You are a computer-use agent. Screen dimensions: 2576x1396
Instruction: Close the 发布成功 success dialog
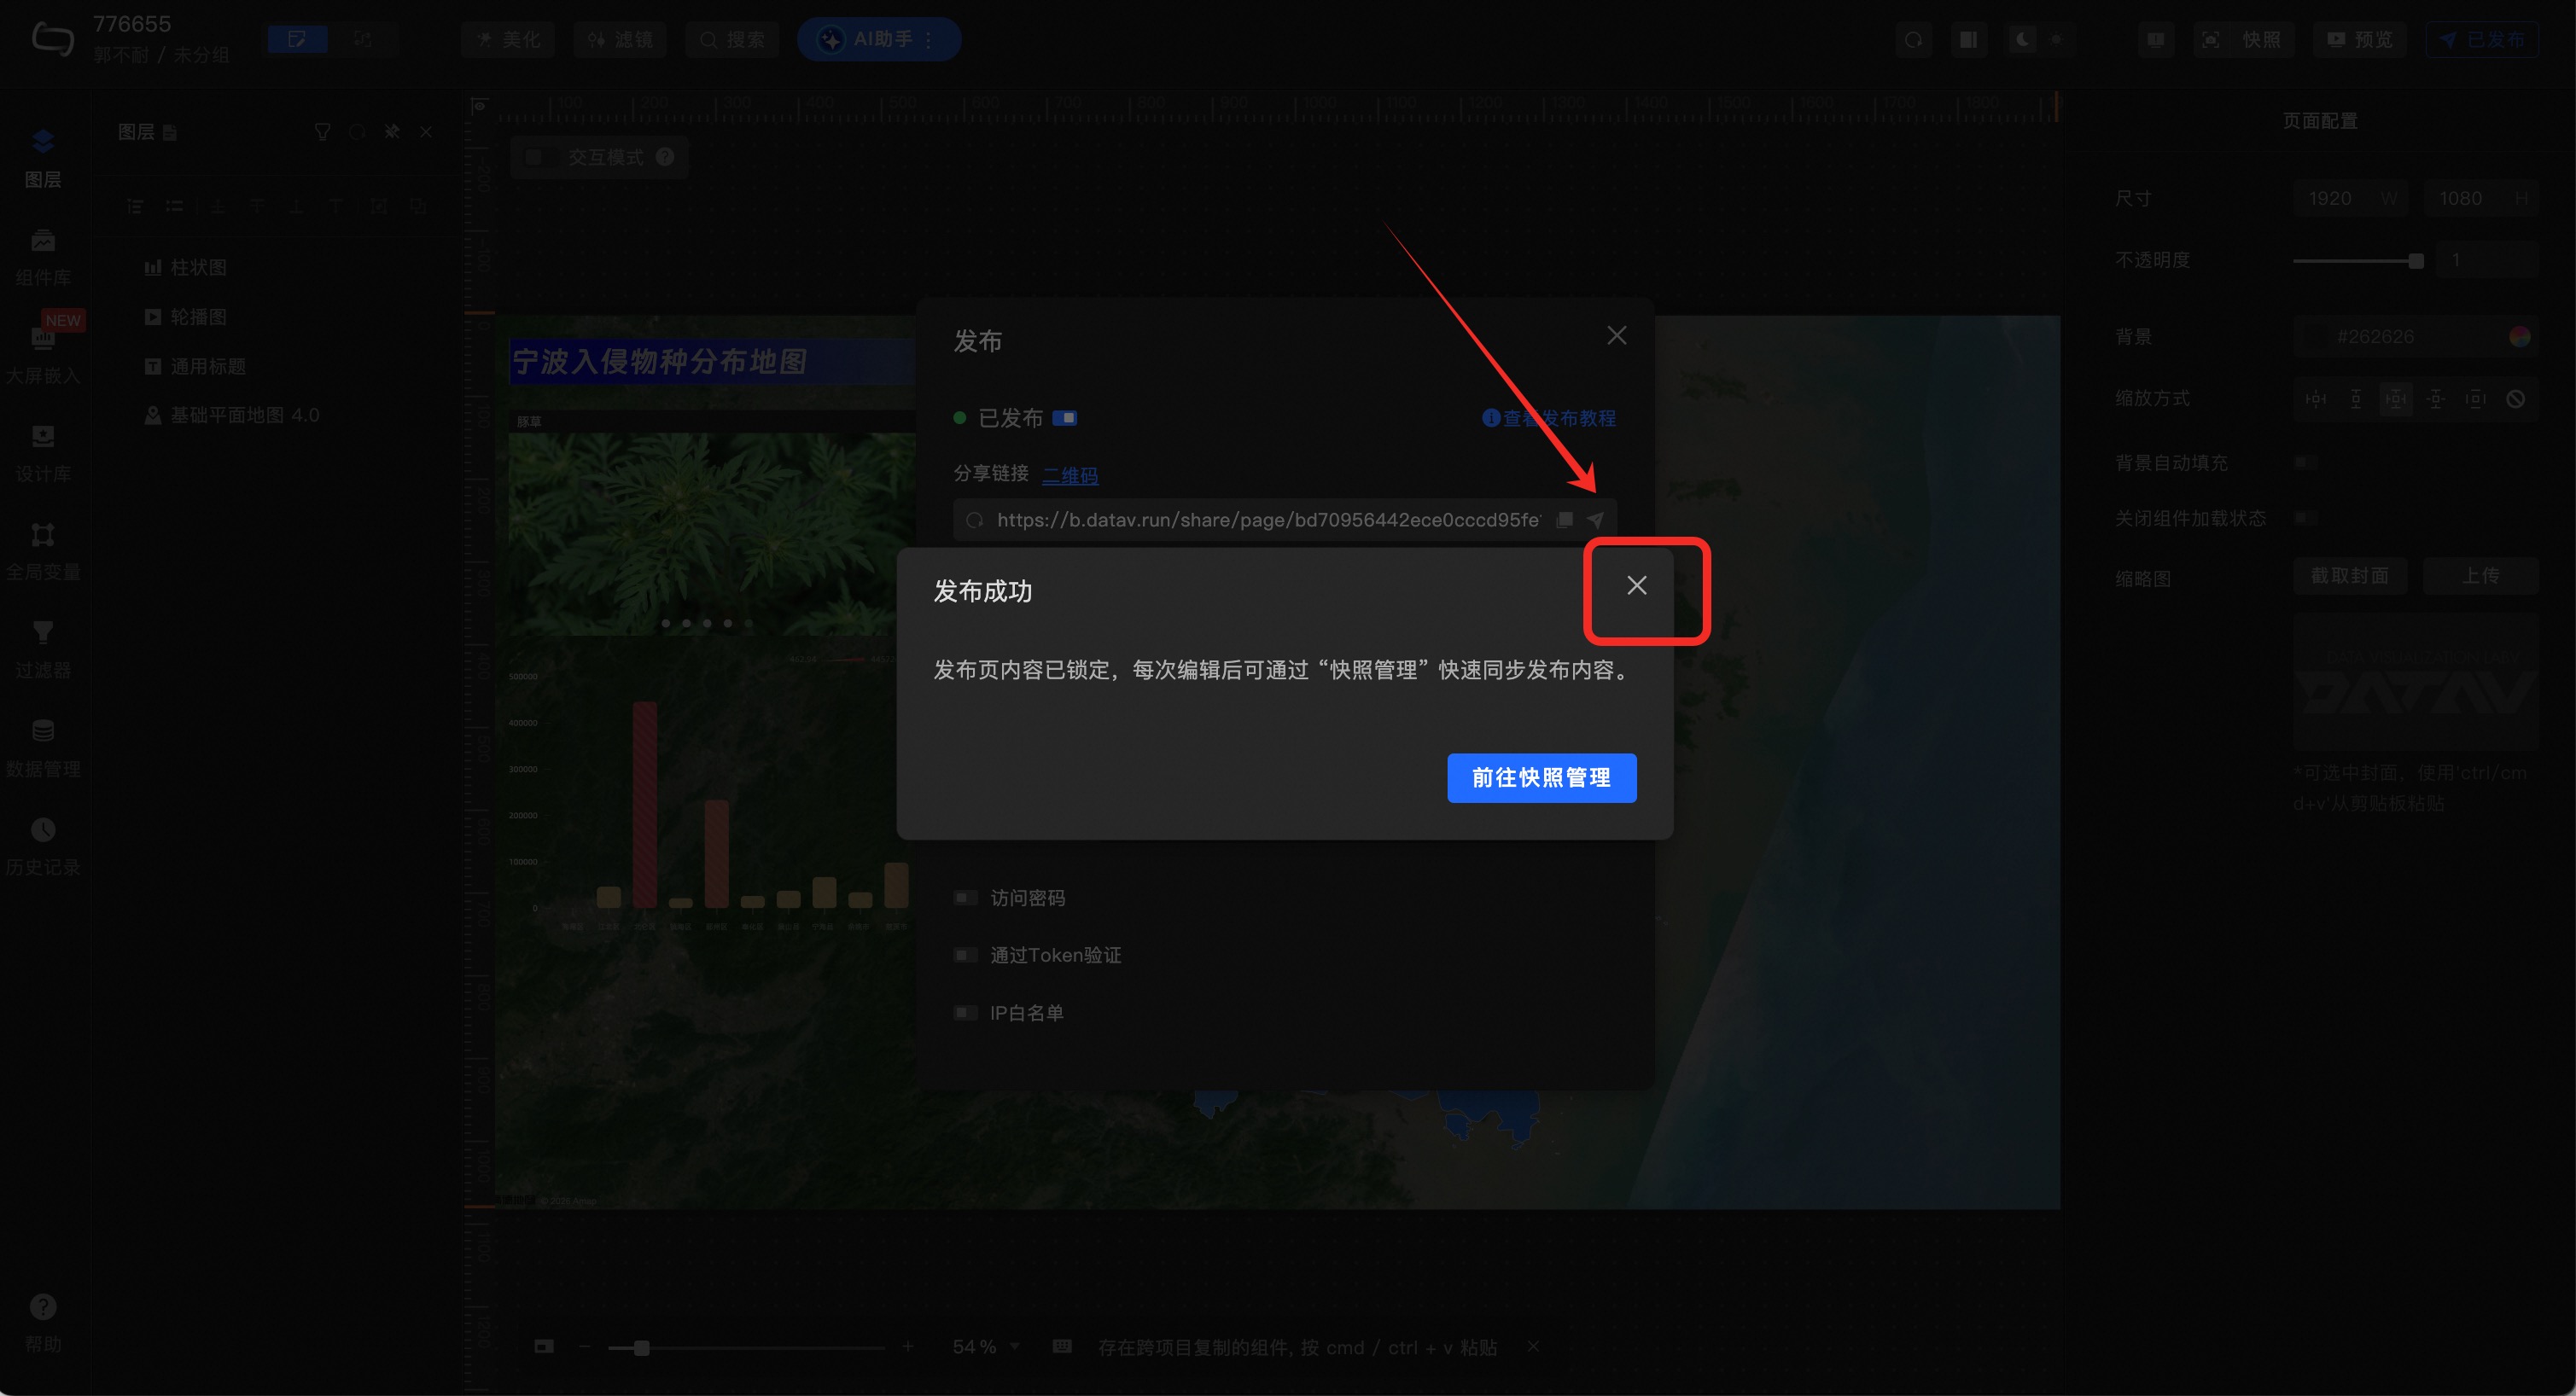tap(1637, 586)
